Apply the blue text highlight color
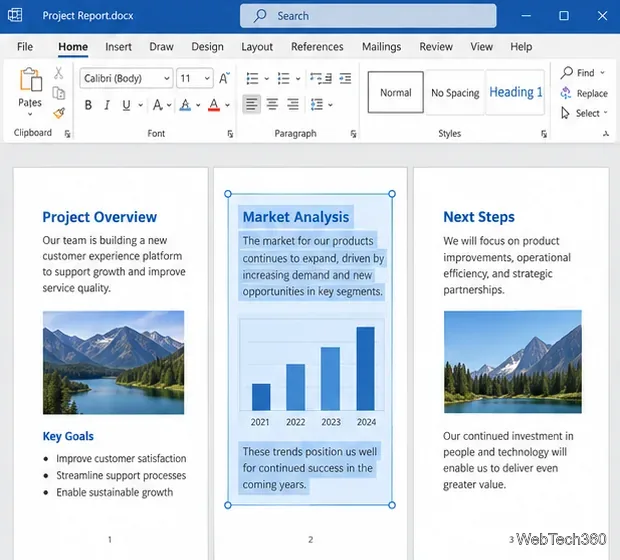Image resolution: width=620 pixels, height=560 pixels. [185, 105]
